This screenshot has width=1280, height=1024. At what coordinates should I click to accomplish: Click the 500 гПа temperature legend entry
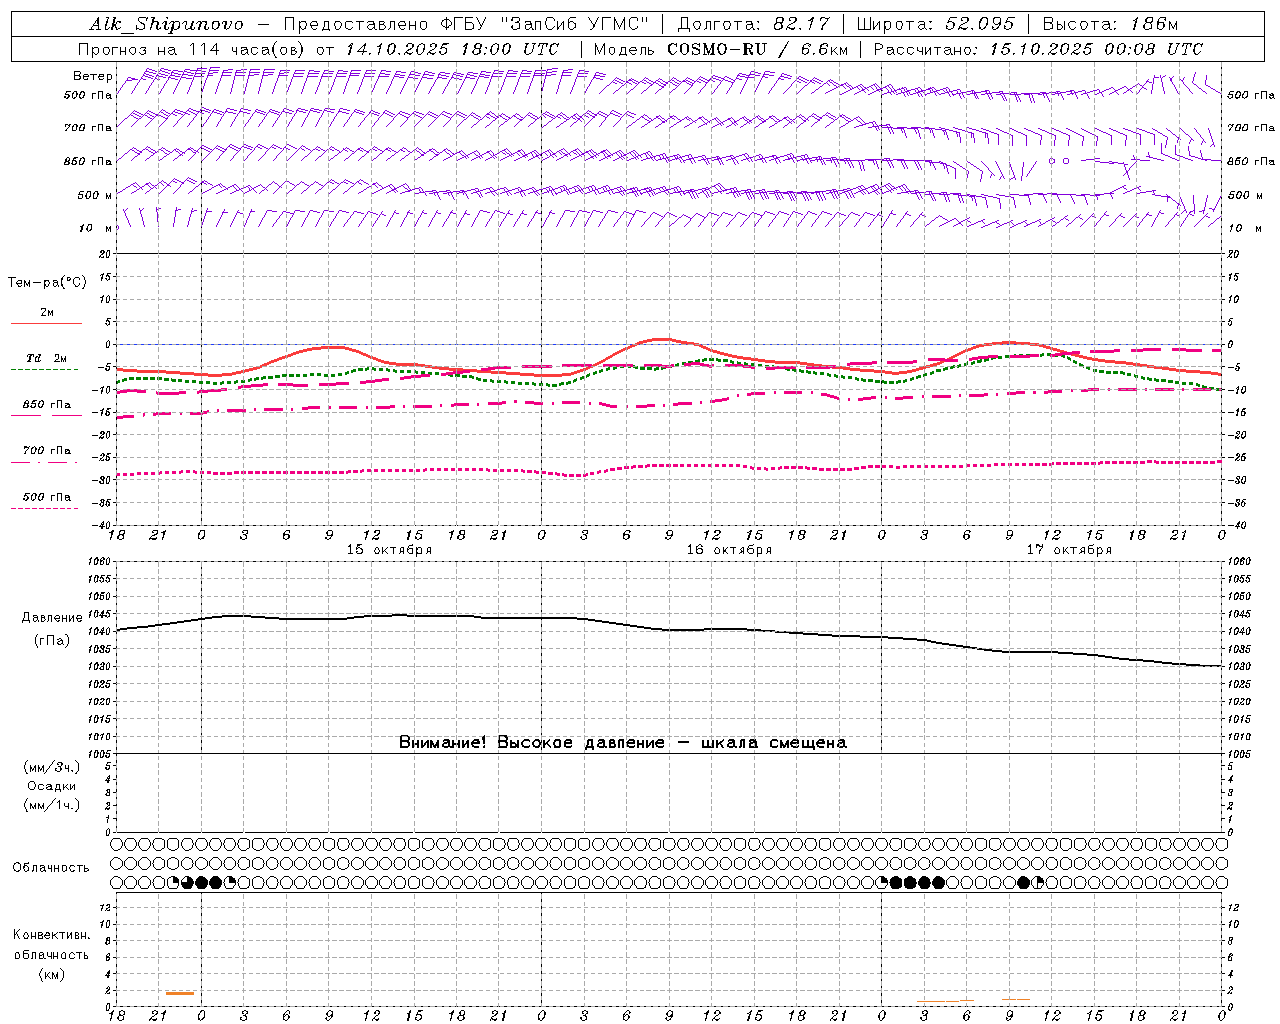click(x=47, y=497)
